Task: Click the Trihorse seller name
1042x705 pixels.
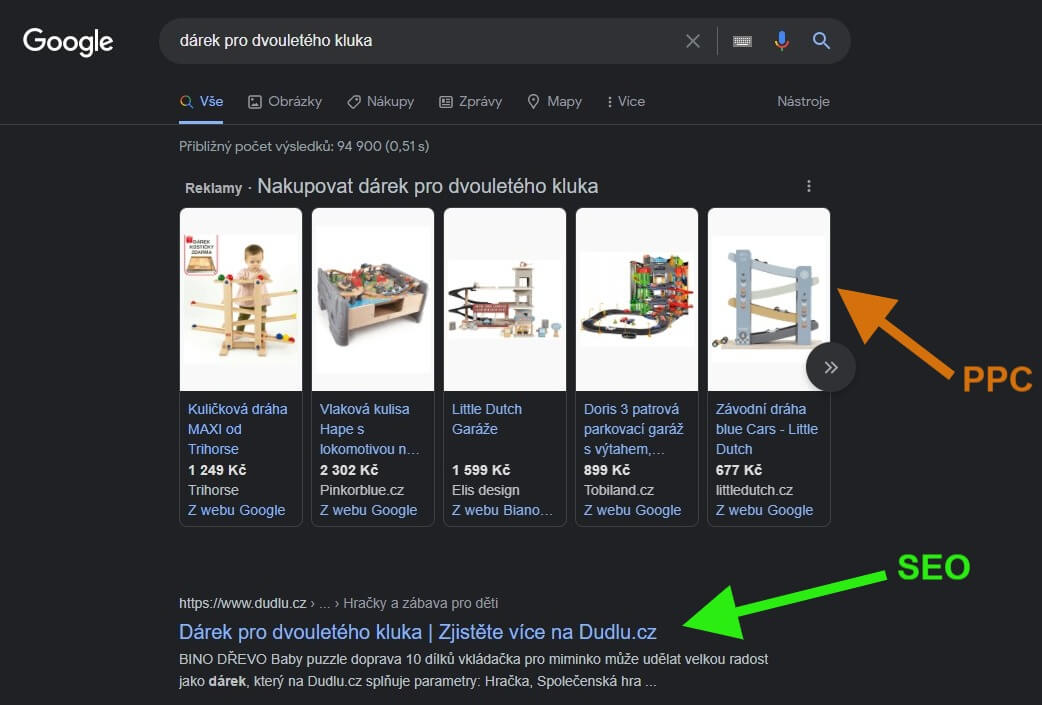Action: tap(213, 490)
